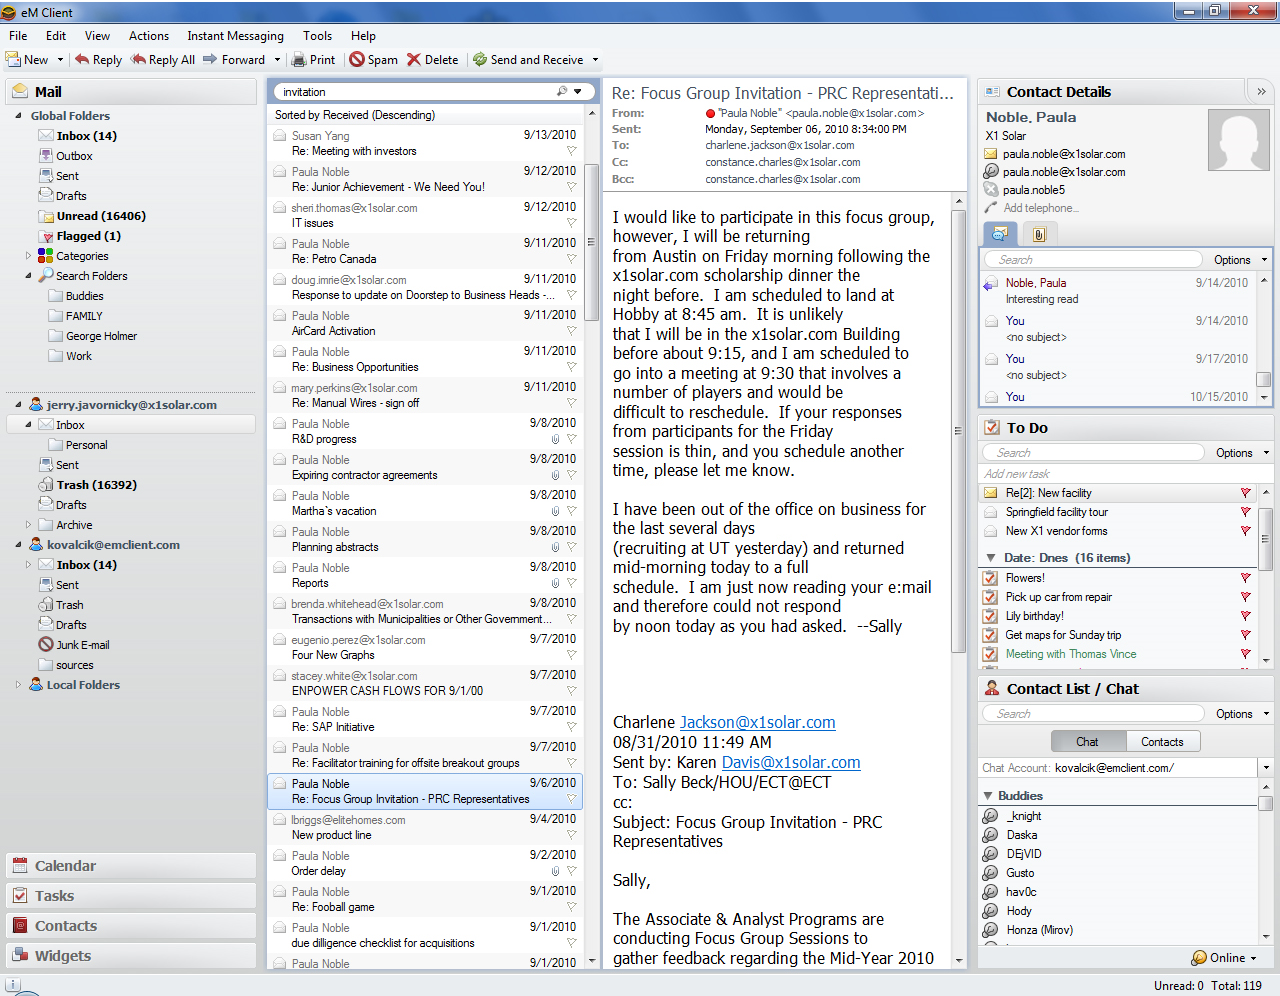Mark Pick up car from repair done

[990, 597]
